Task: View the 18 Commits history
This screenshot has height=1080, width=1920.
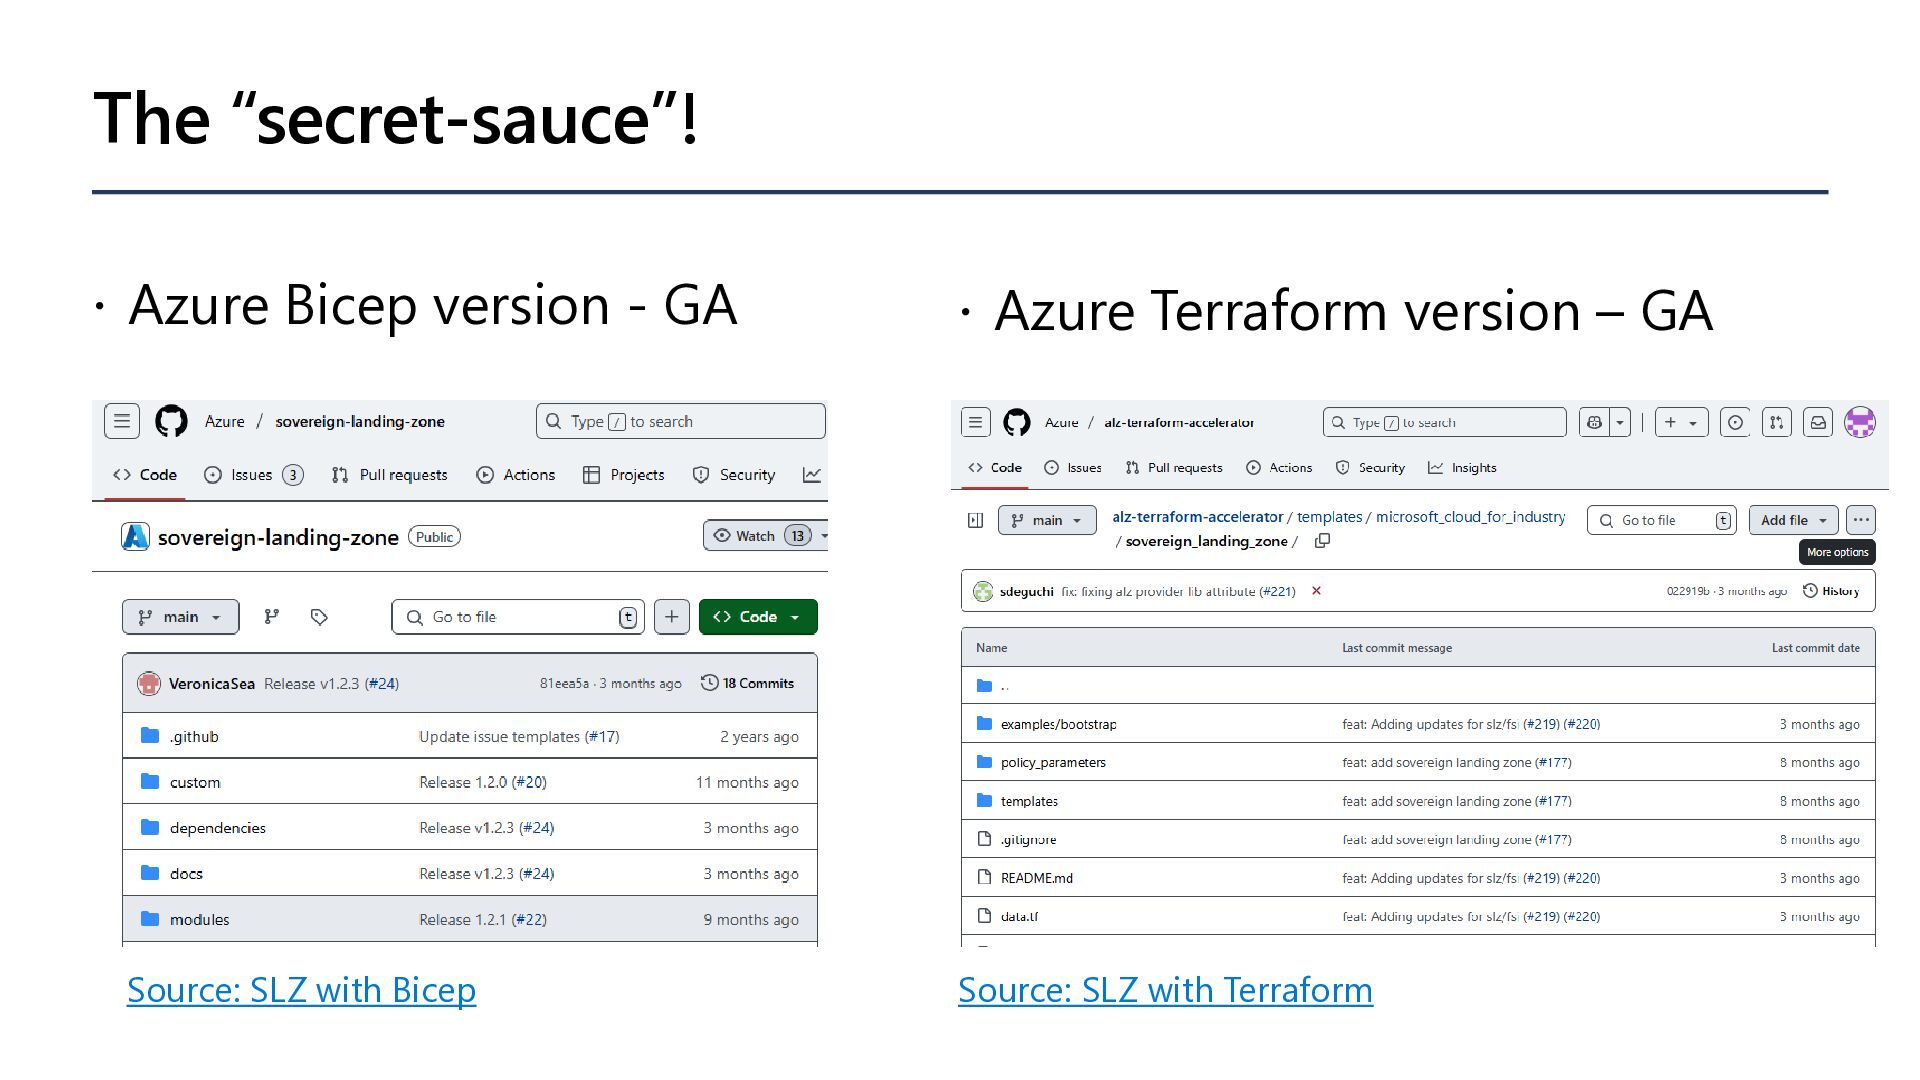Action: click(x=748, y=683)
